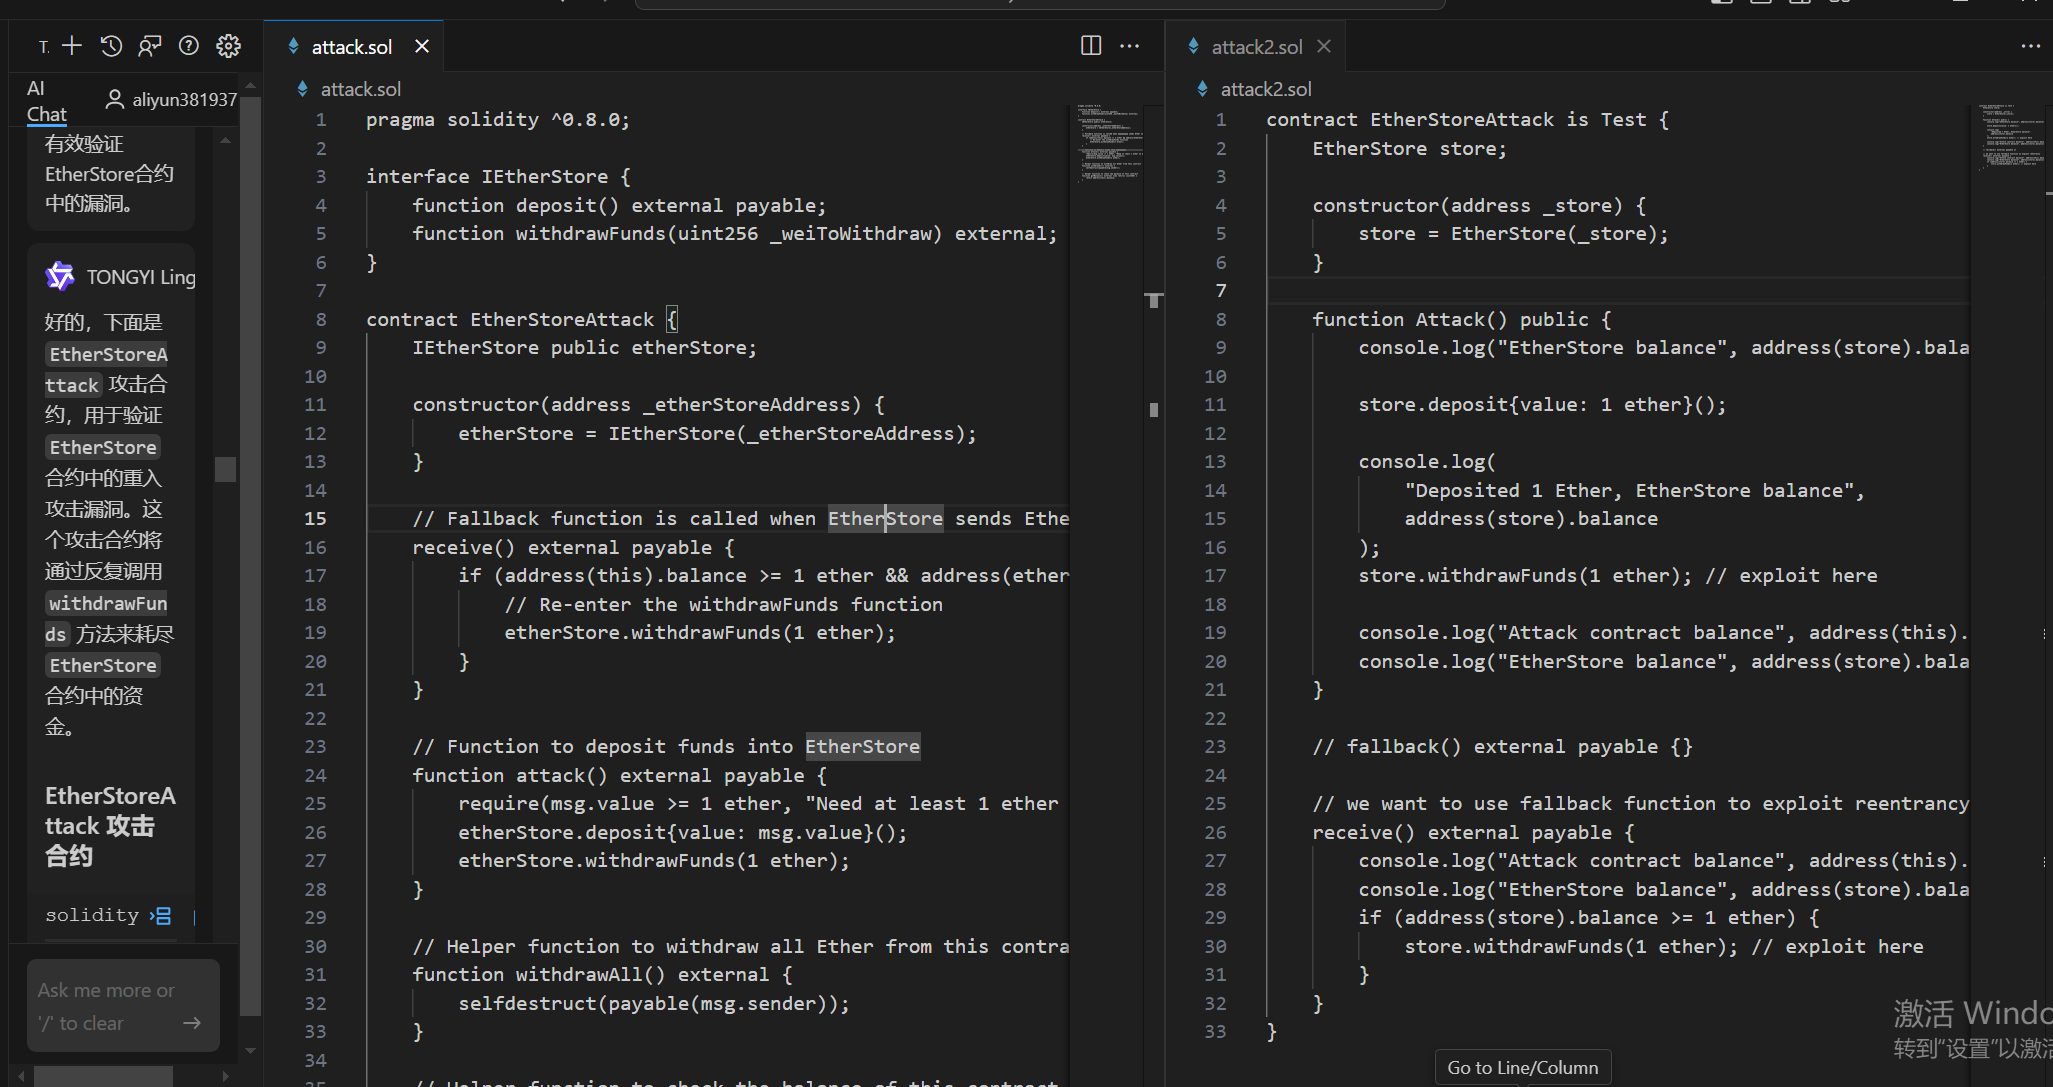
Task: Open chat history clock icon
Action: point(111,46)
